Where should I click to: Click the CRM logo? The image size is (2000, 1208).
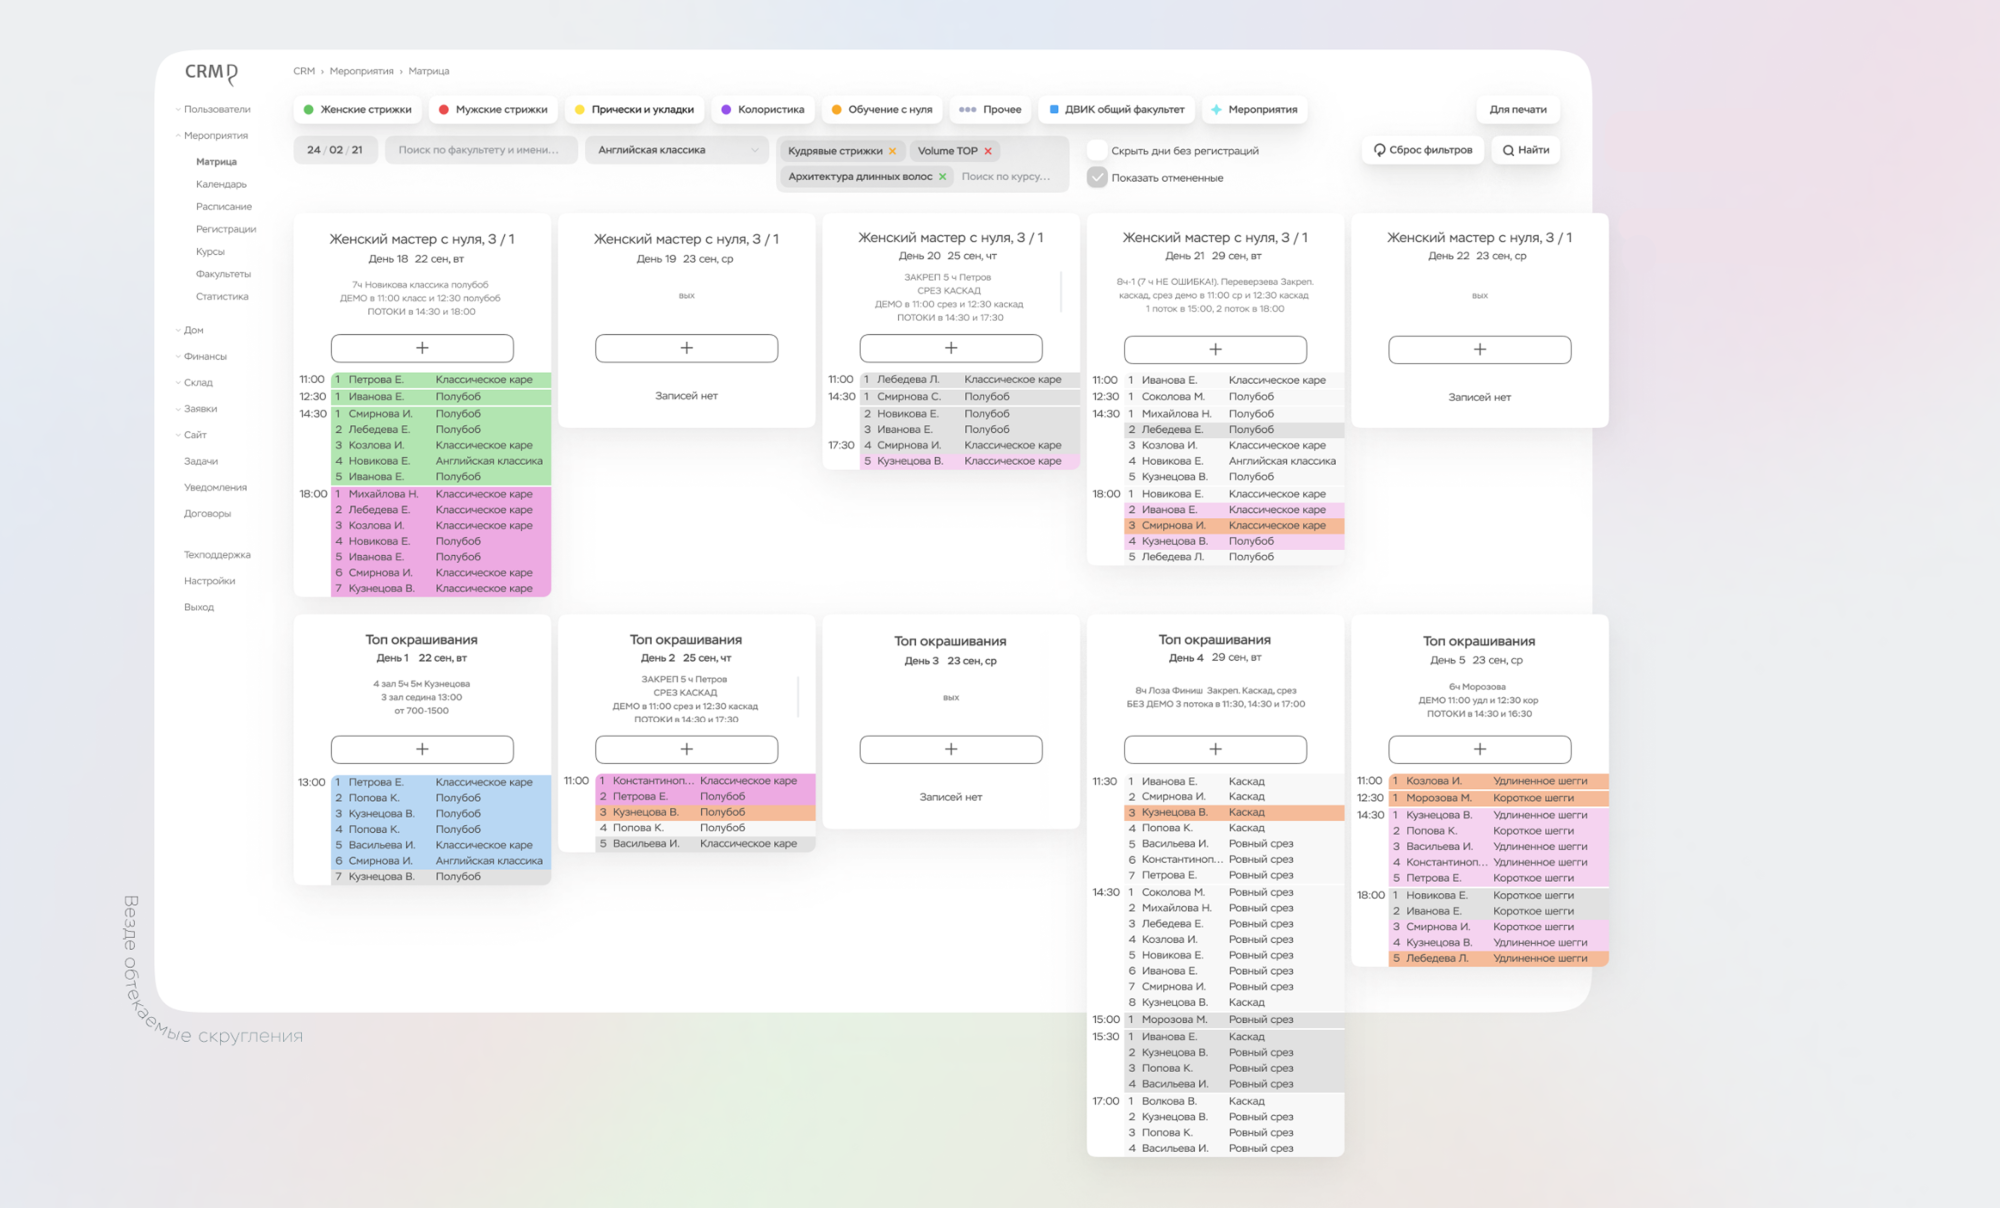pos(211,72)
